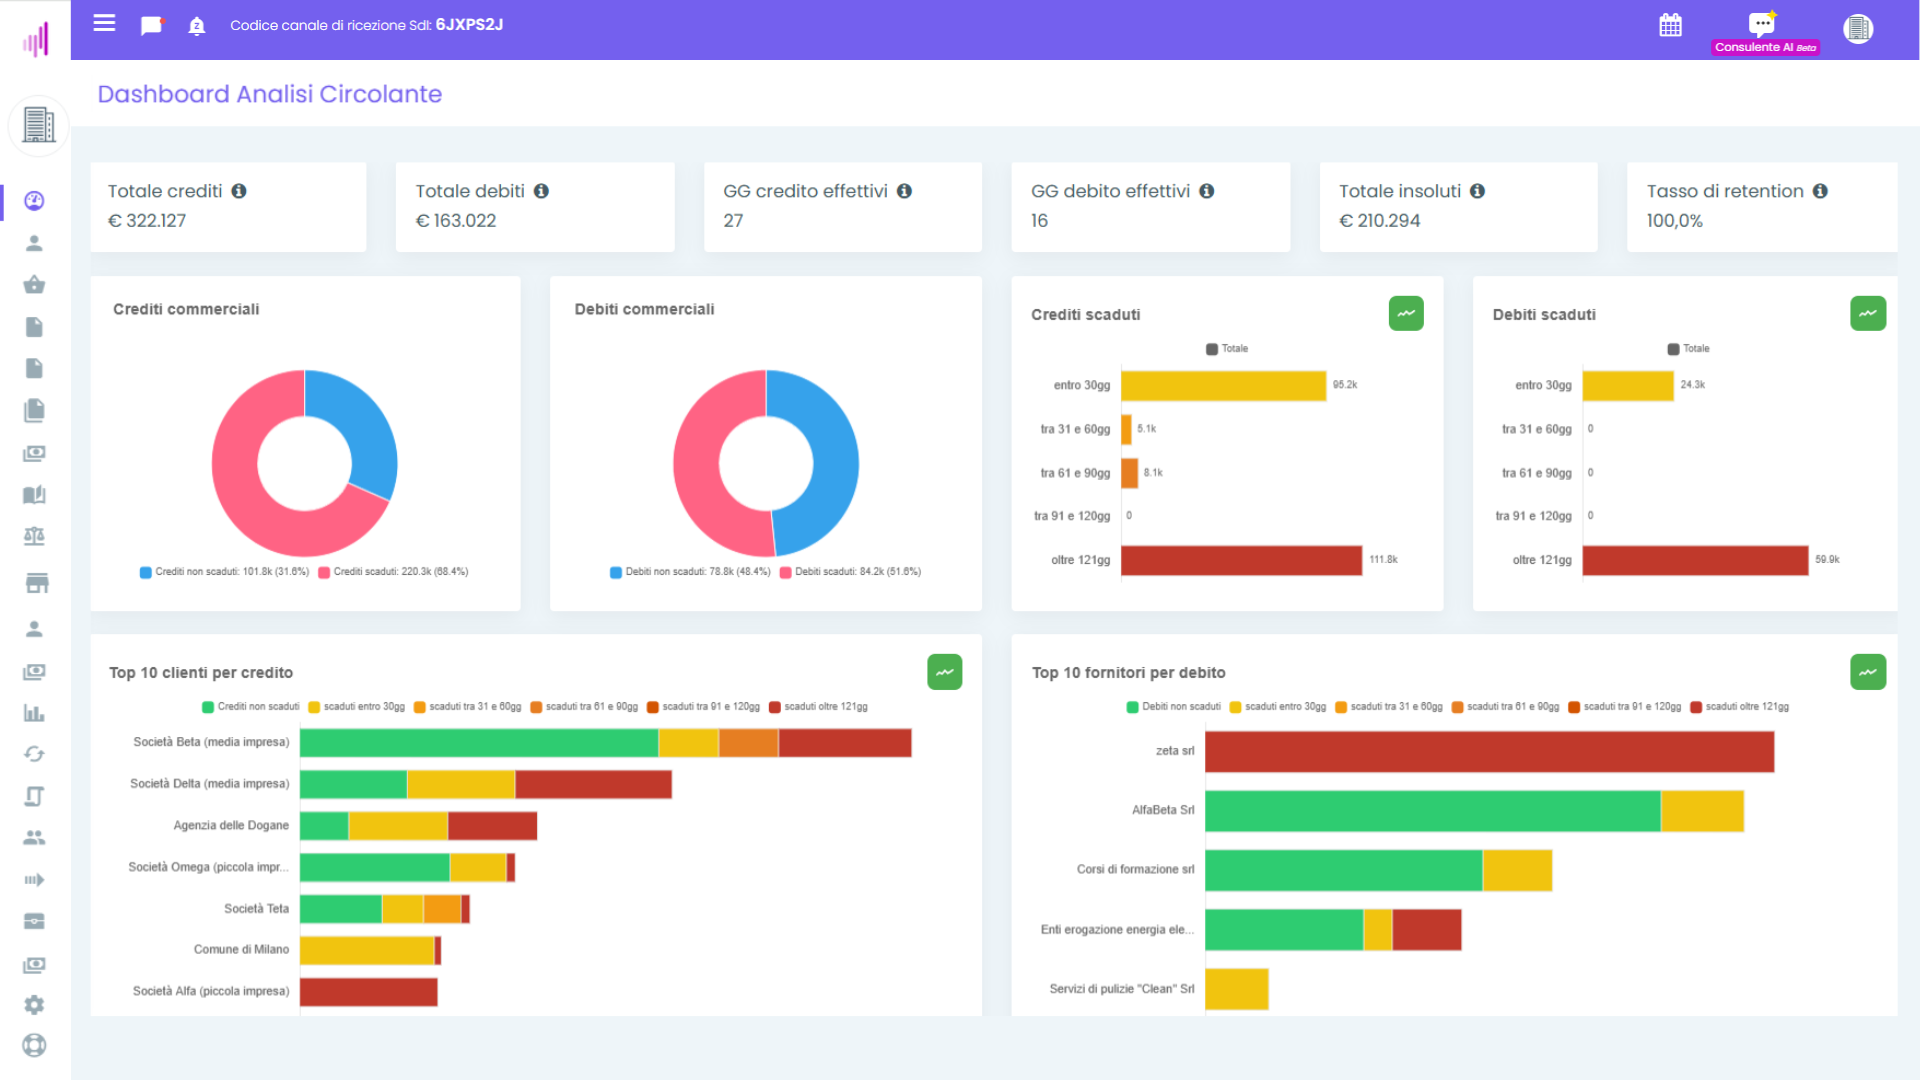Switch Crediti scaduti card to trend view
Viewport: 1920px width, 1080px height.
coord(1406,313)
